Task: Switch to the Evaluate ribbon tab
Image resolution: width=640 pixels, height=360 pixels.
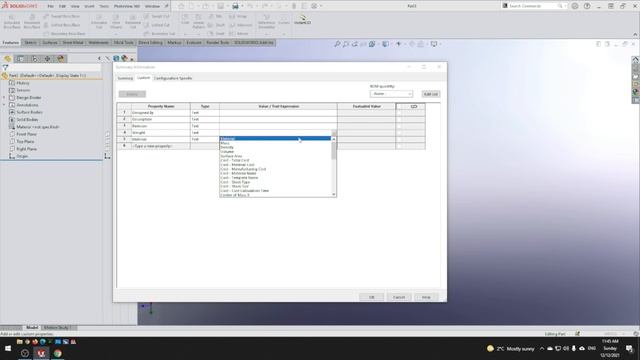Action: (x=193, y=42)
